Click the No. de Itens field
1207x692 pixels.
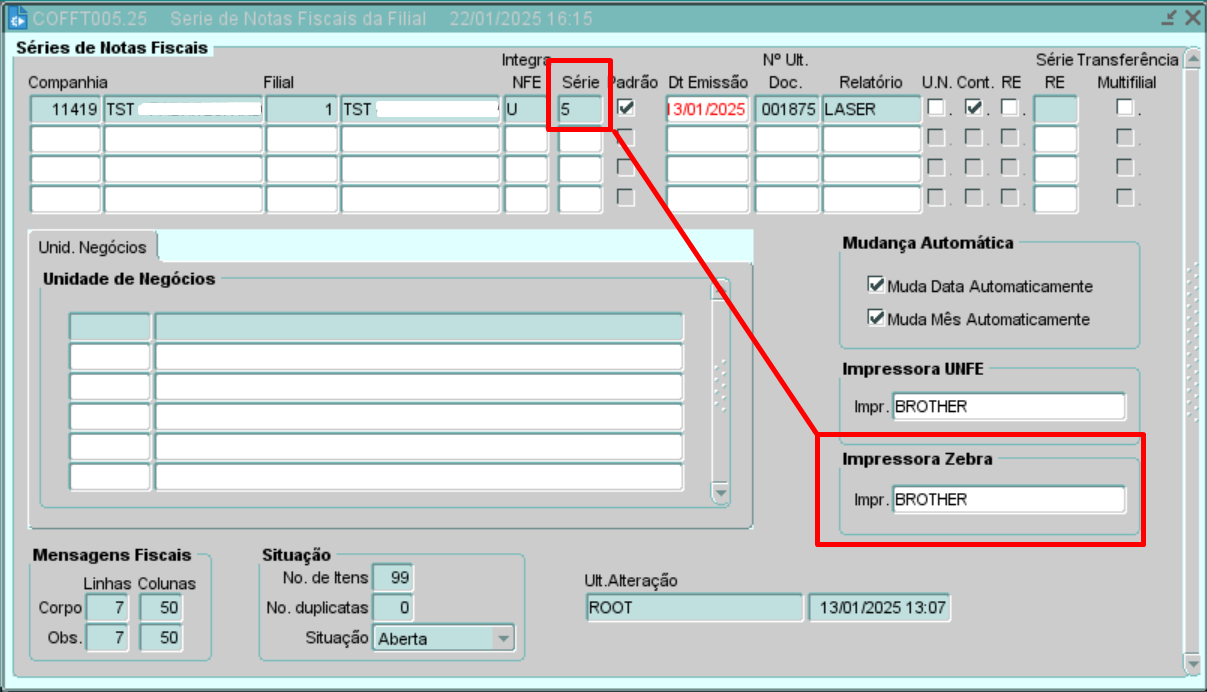(x=392, y=577)
